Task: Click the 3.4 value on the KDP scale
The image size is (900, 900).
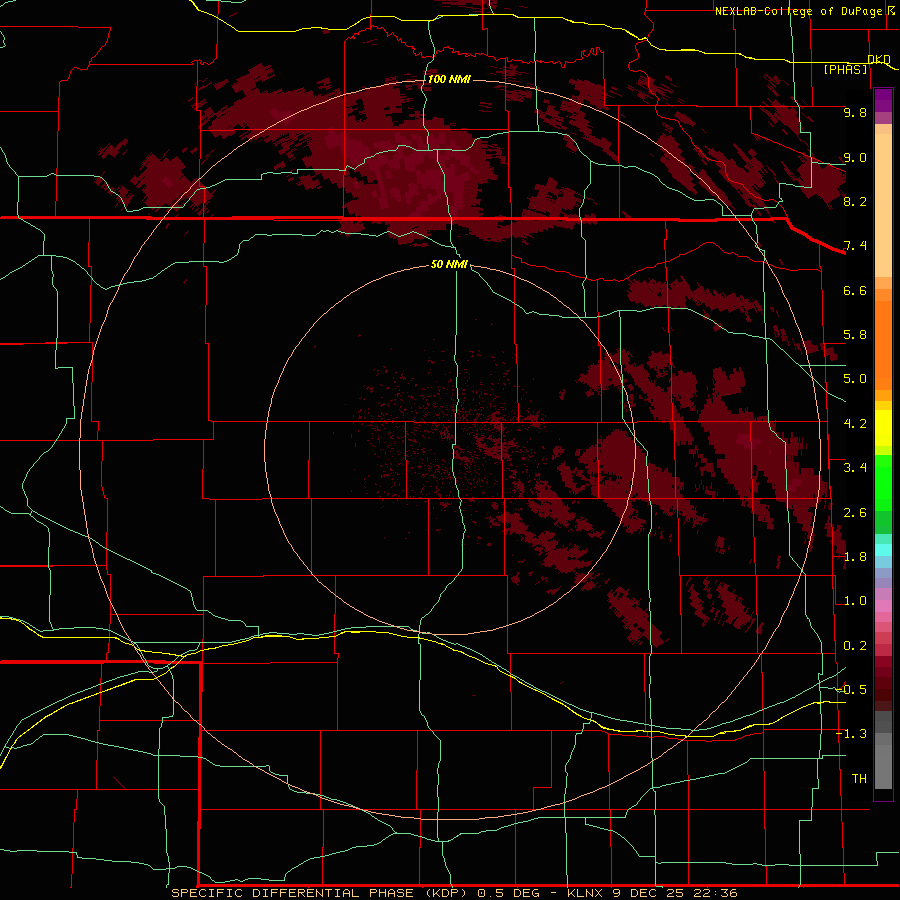Action: click(855, 468)
